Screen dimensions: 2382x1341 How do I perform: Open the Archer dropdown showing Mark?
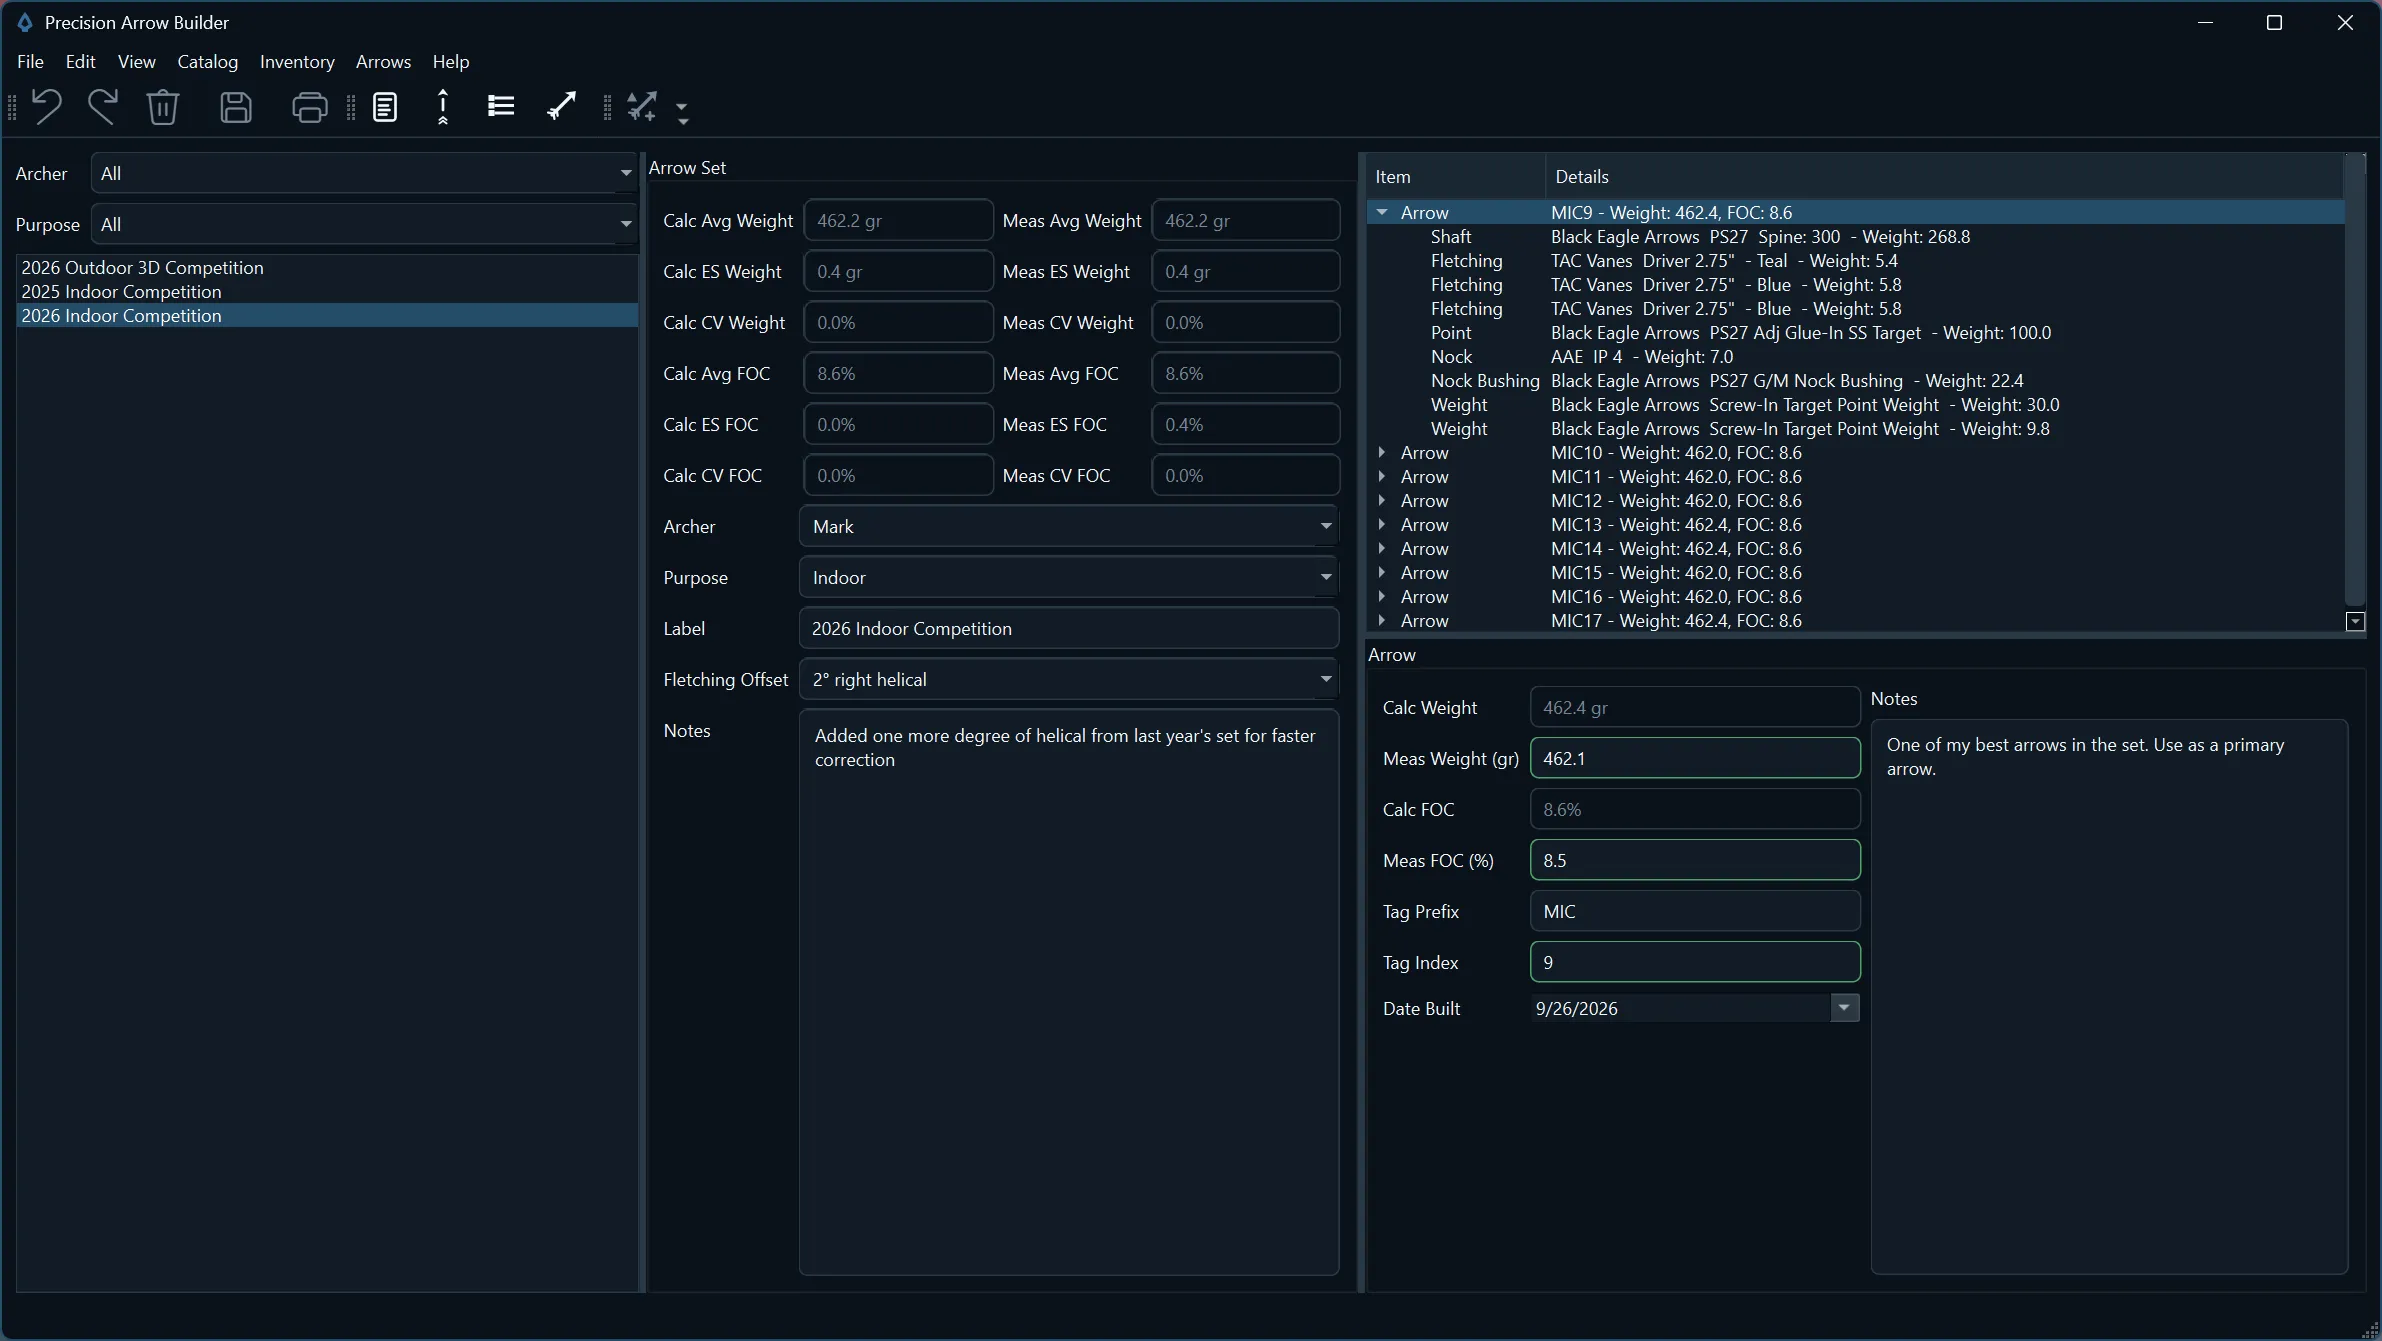point(1069,526)
